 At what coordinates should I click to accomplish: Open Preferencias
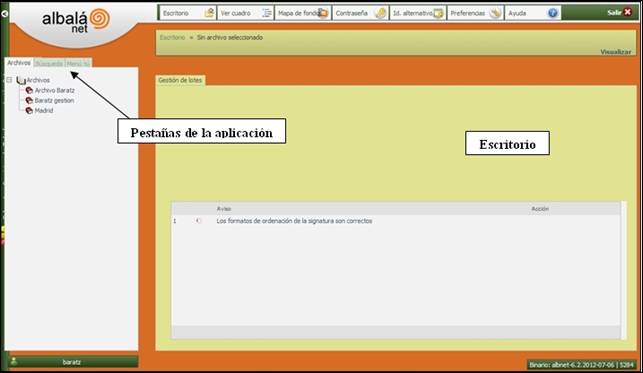point(475,13)
